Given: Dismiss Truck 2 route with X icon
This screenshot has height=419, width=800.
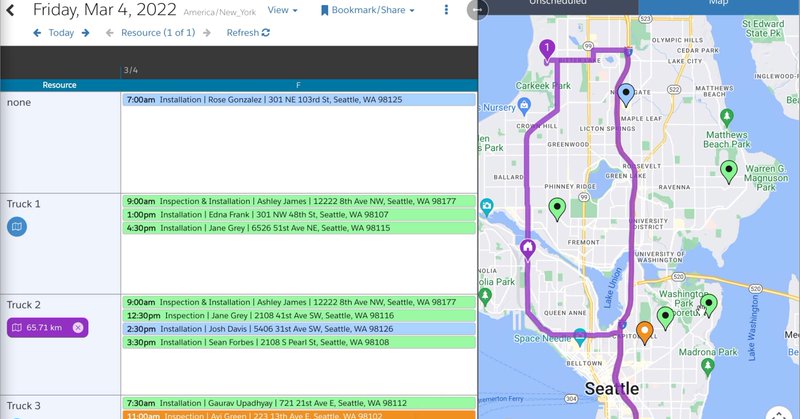Looking at the screenshot, I should coord(78,328).
